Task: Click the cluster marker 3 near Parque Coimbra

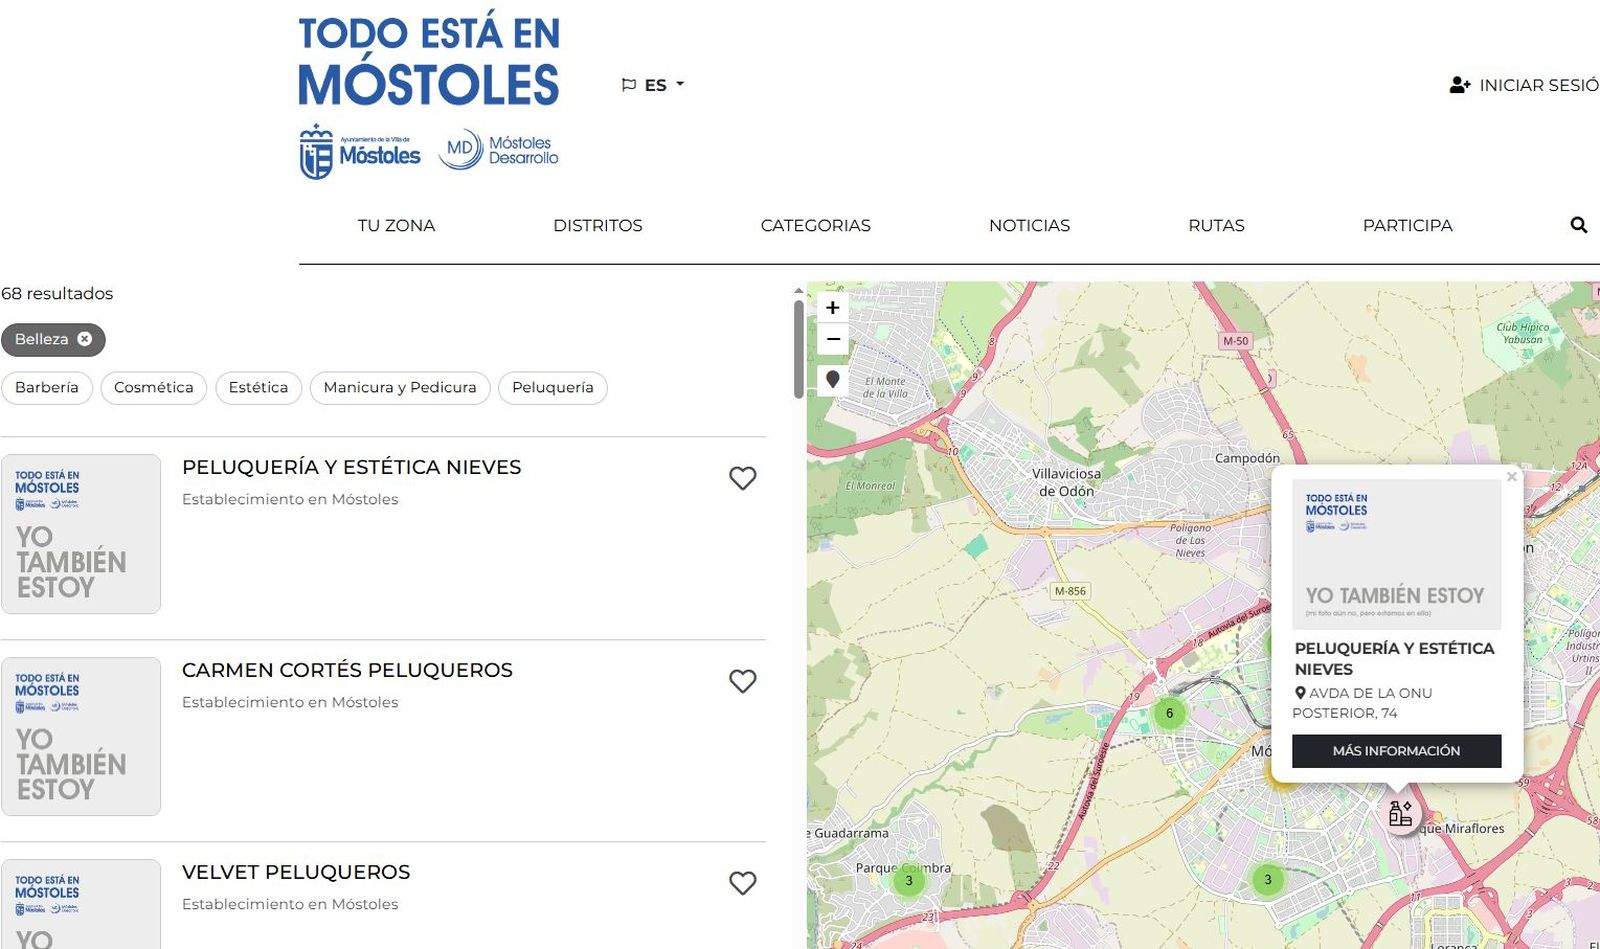Action: coord(909,881)
